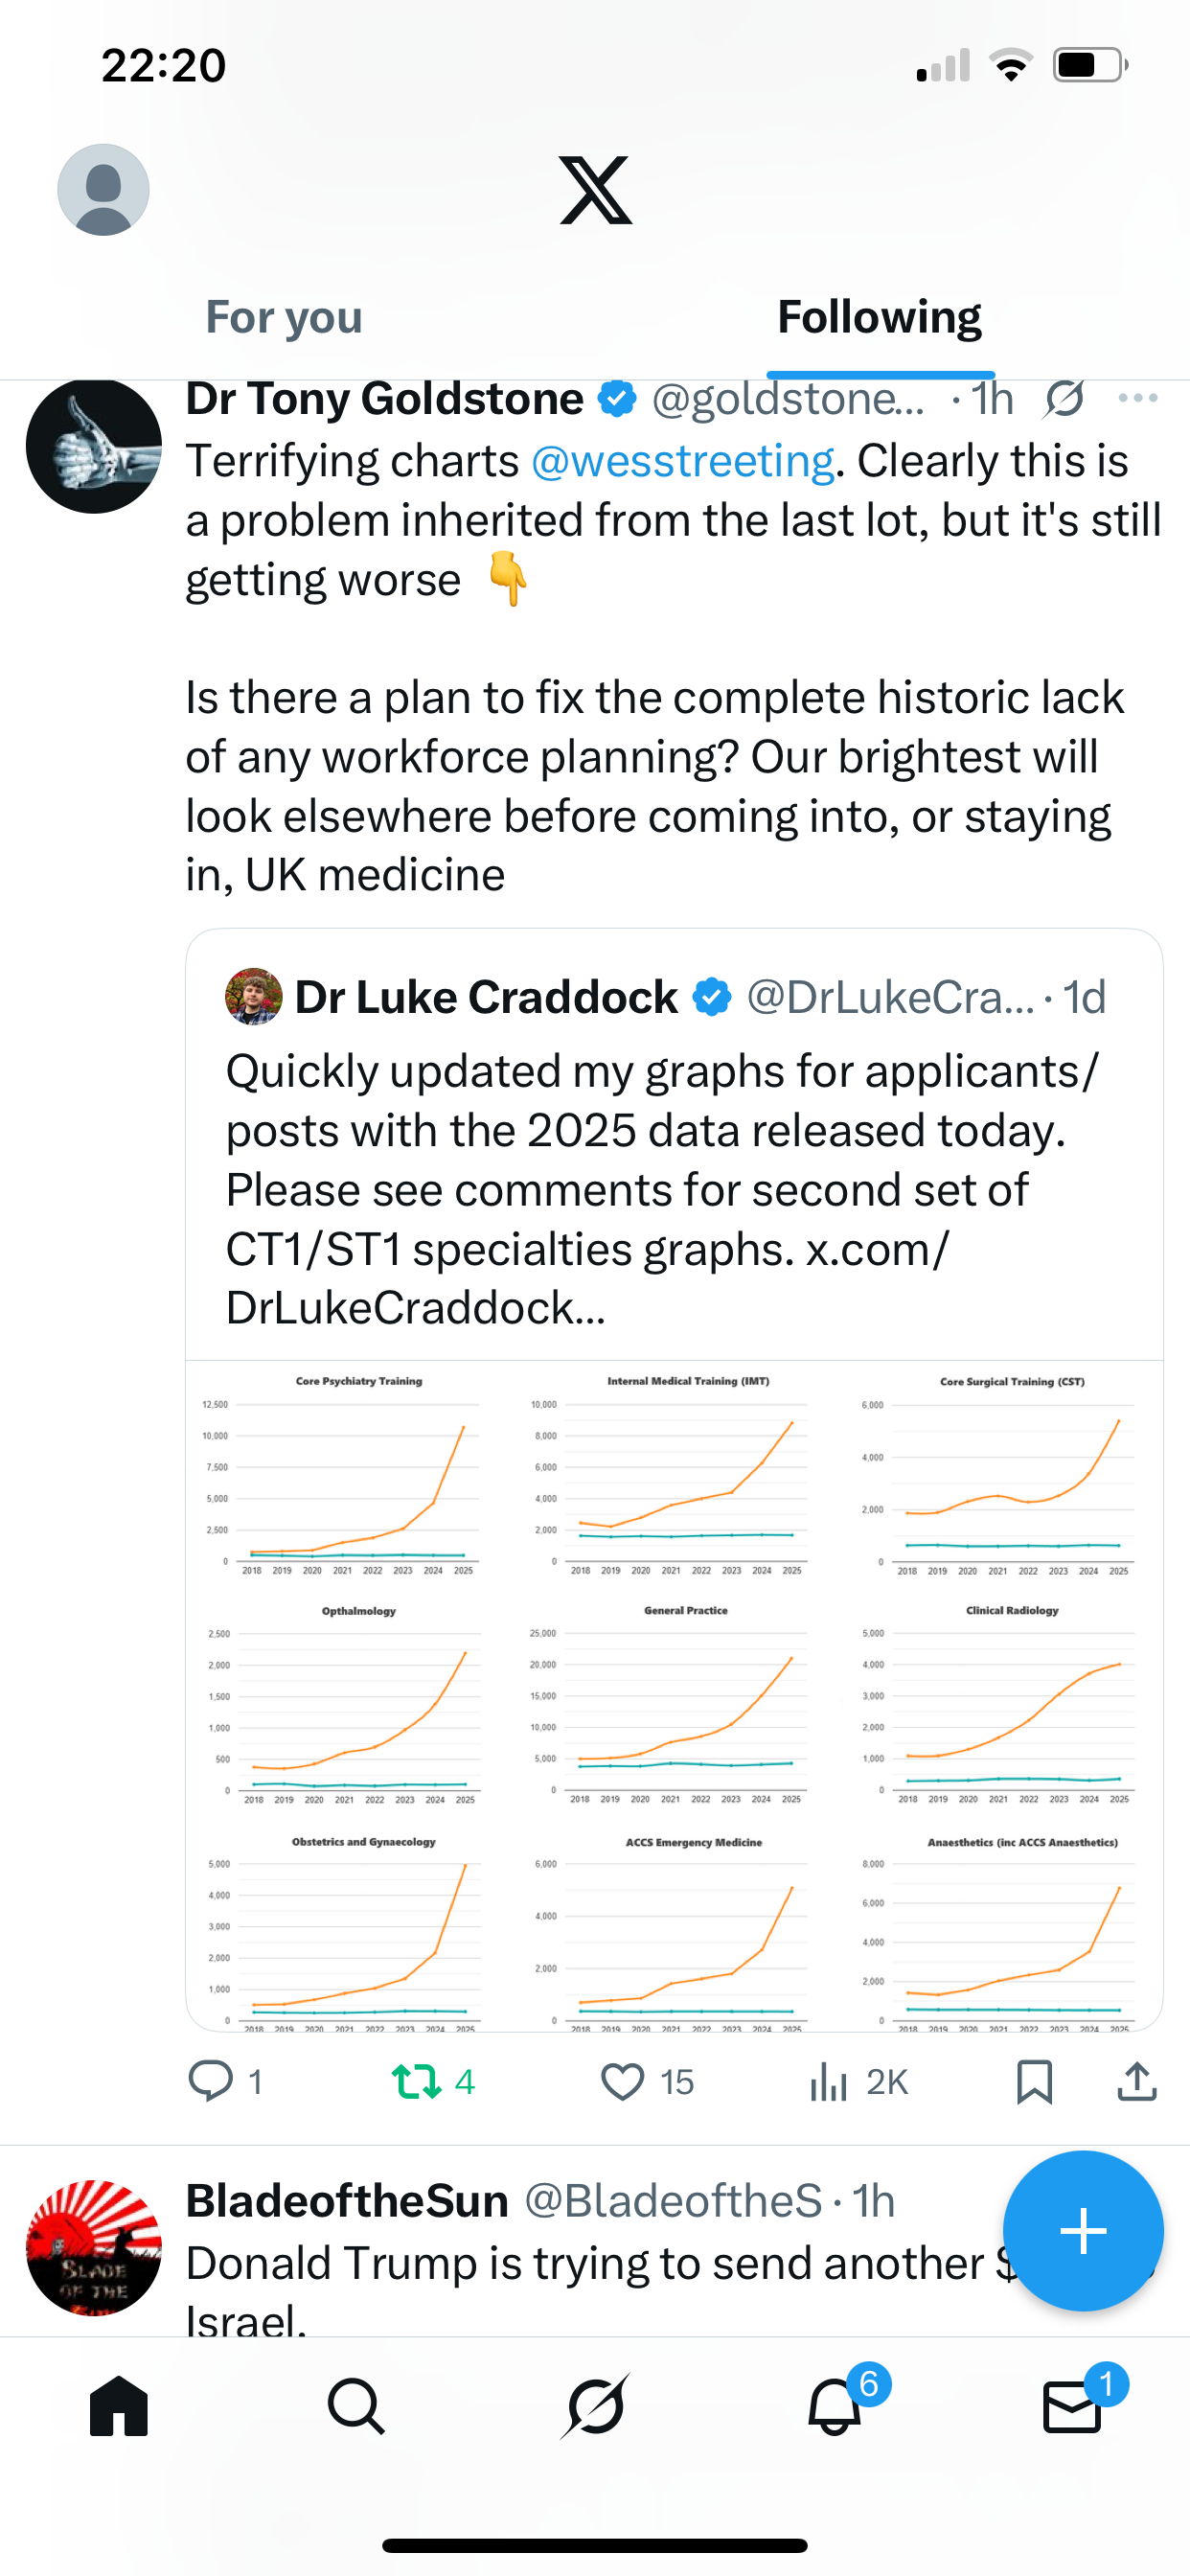Like Dr Tony Goldstone's post
The height and width of the screenshot is (2576, 1190).
click(623, 2081)
